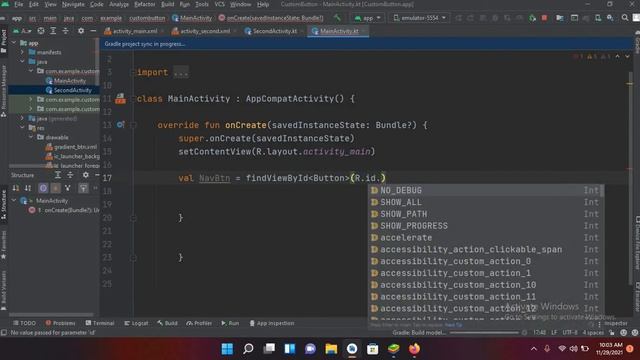Click the editor error stripe marker near top
Screen dimensions: 640x360
(x=630, y=84)
